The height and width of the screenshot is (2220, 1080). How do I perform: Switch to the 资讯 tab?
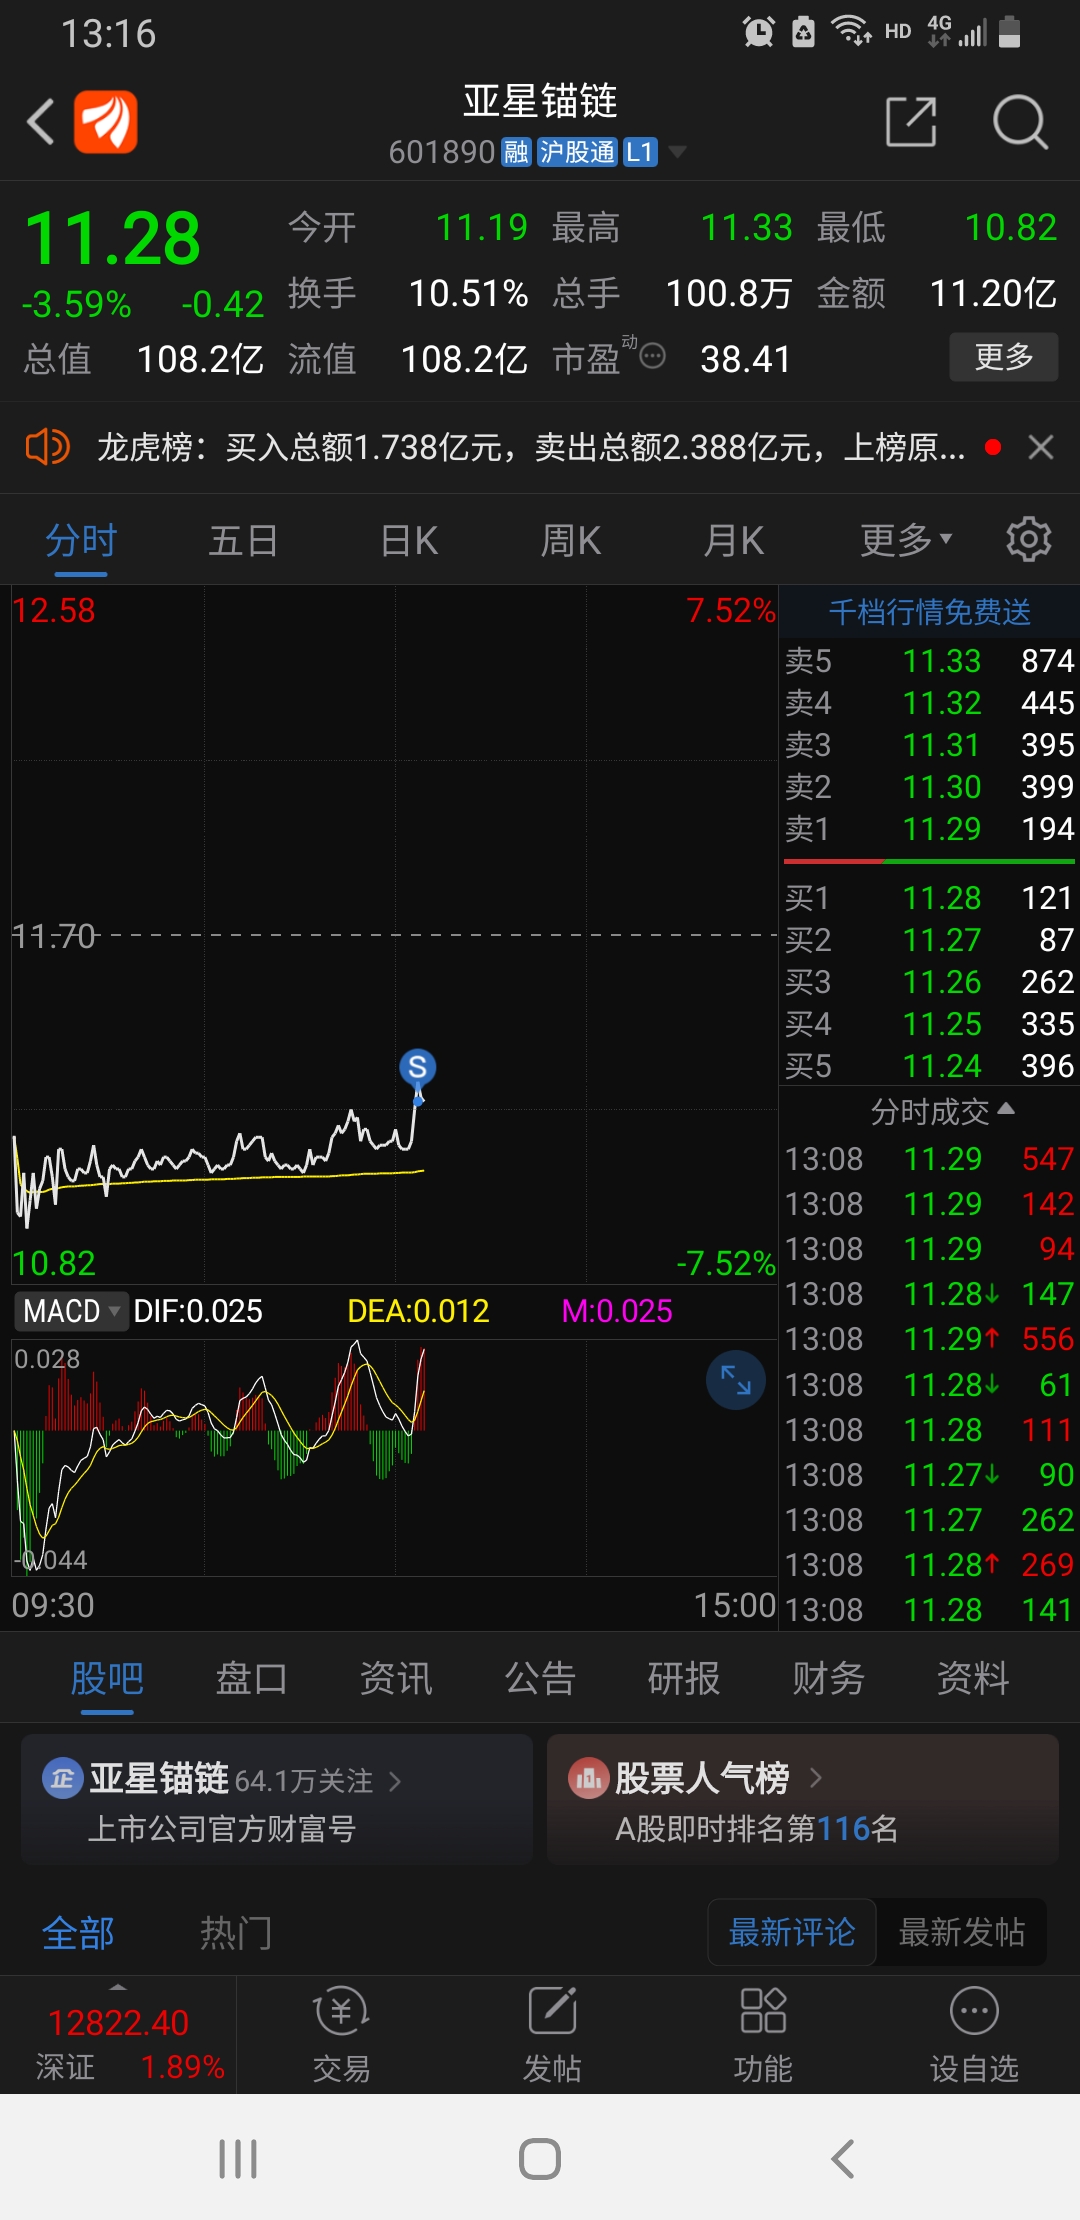[x=396, y=1678]
